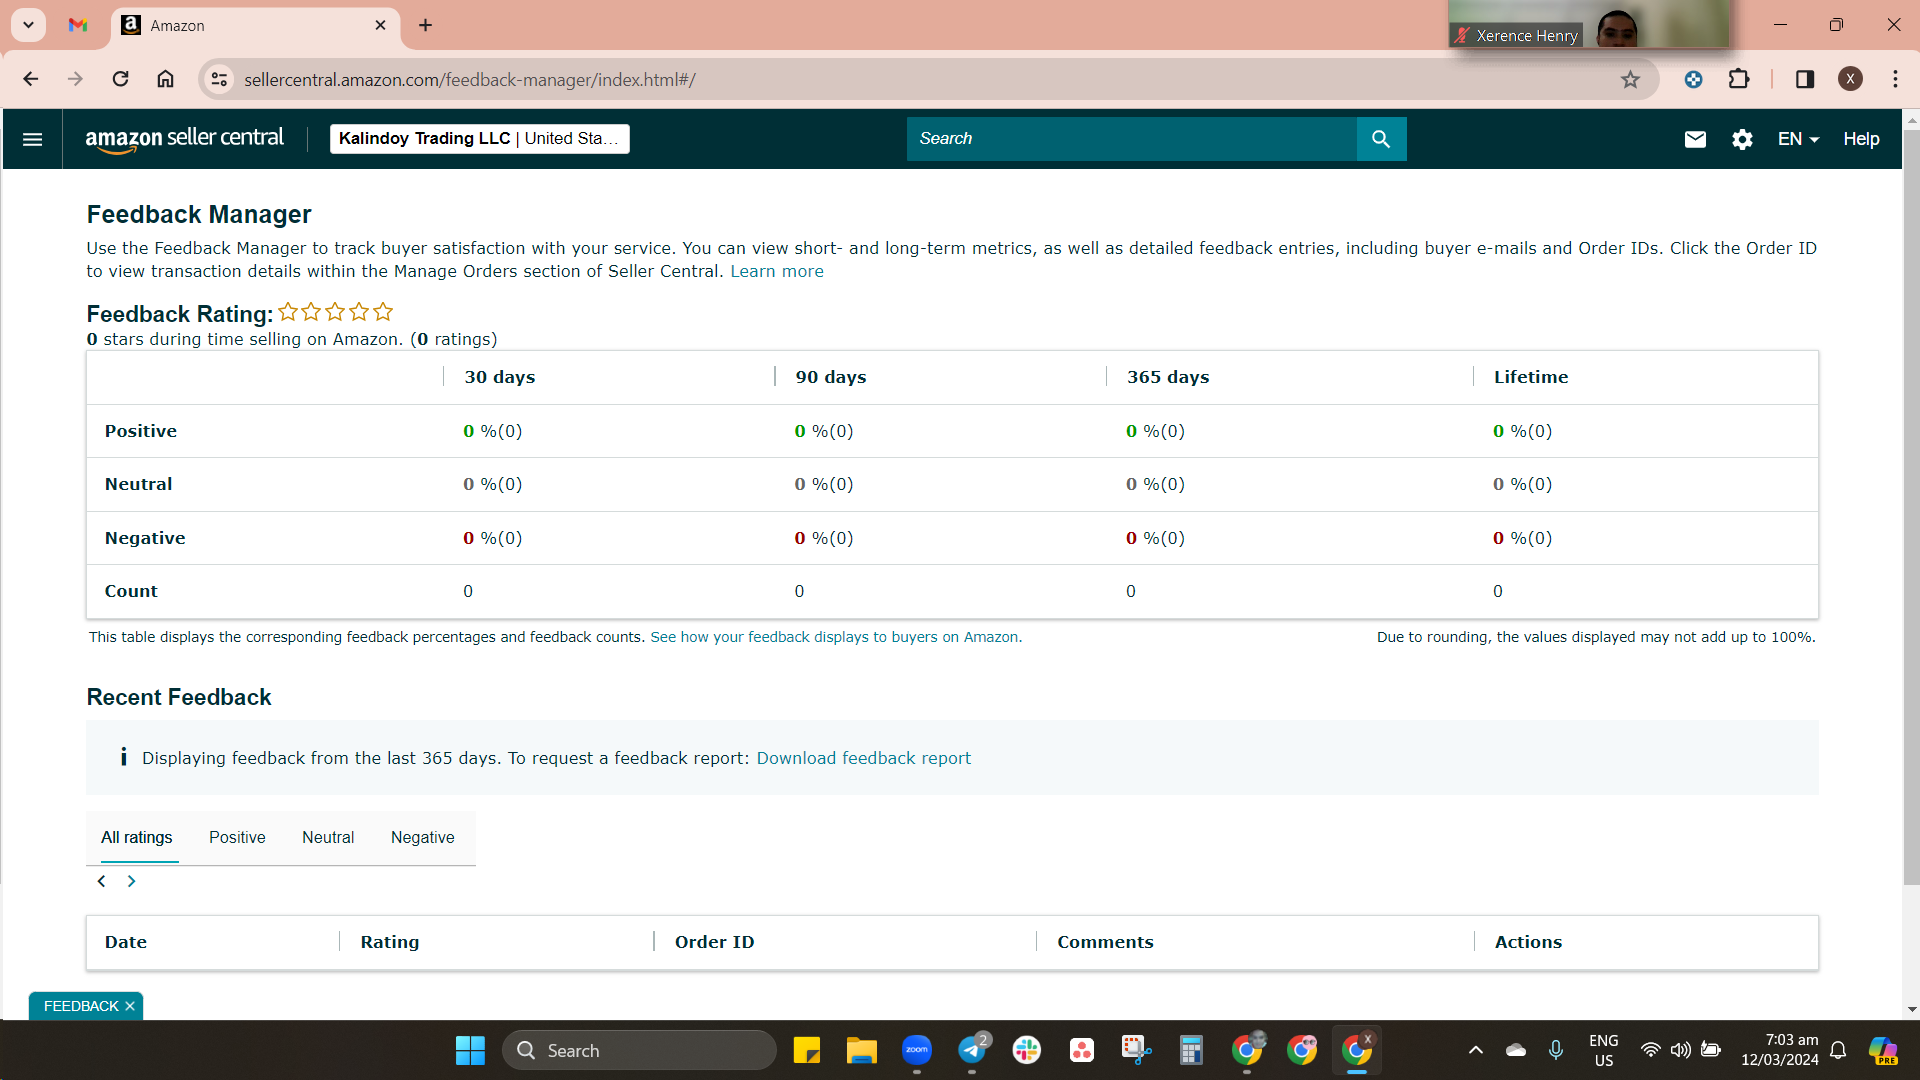Screen dimensions: 1920x1080
Task: Open the Windows Start menu
Action: click(x=470, y=1050)
